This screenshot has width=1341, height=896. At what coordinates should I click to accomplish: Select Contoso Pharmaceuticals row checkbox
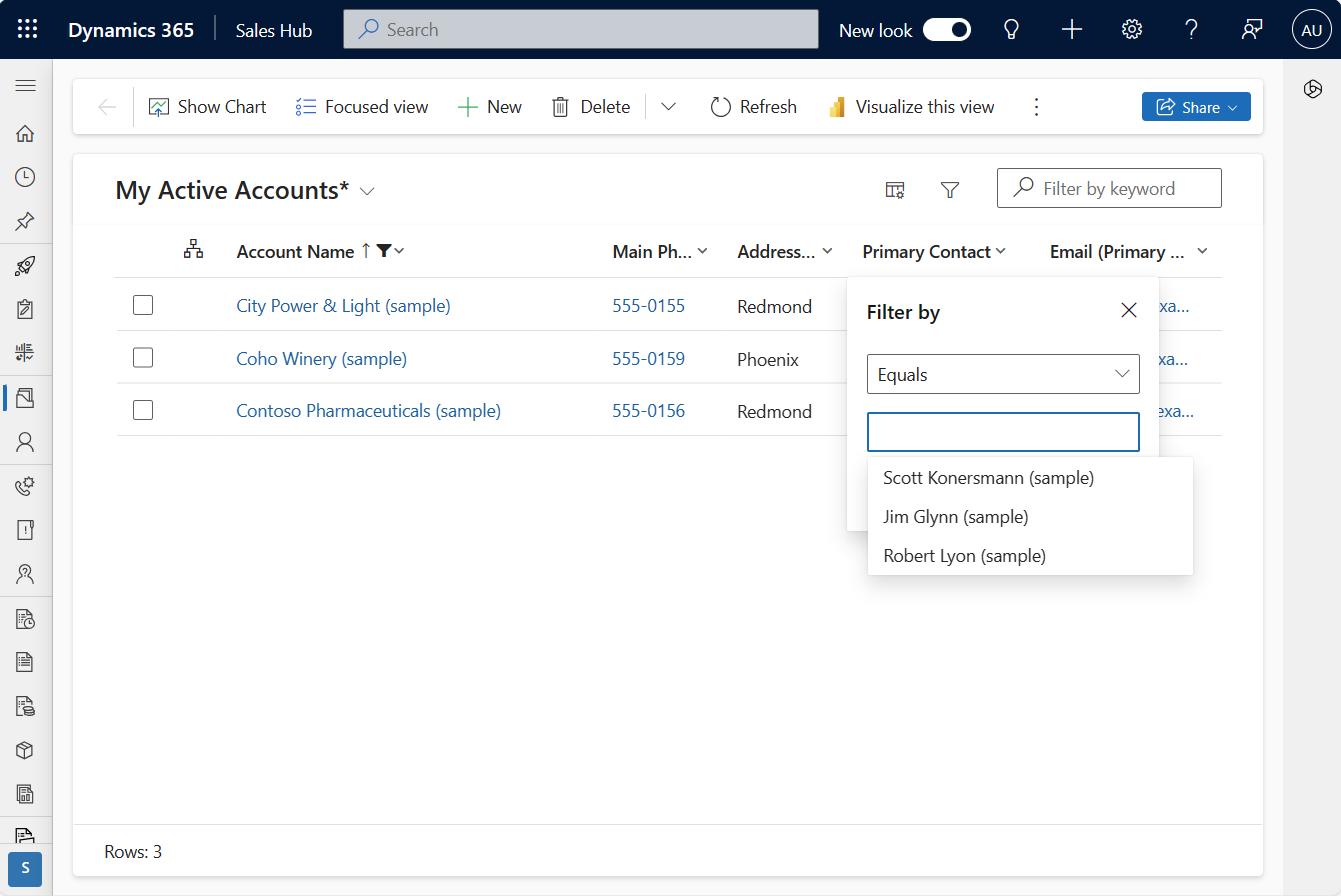[143, 409]
